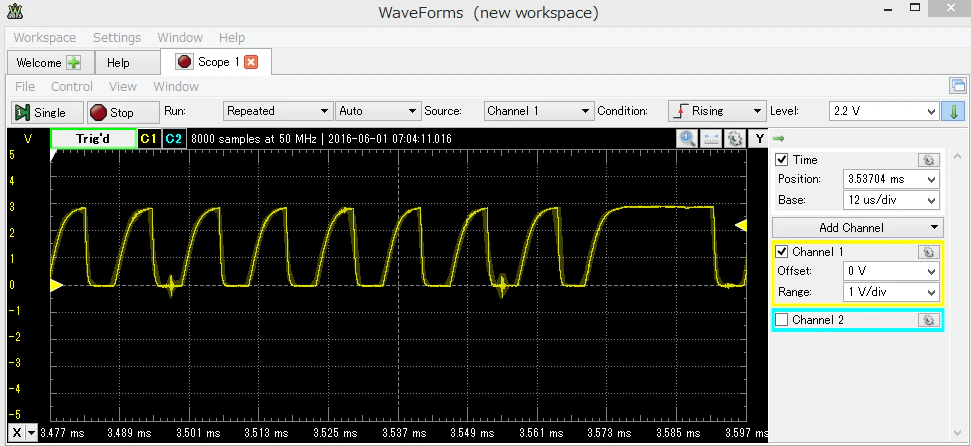Click the Add Channel button
This screenshot has width=971, height=446.
click(858, 227)
